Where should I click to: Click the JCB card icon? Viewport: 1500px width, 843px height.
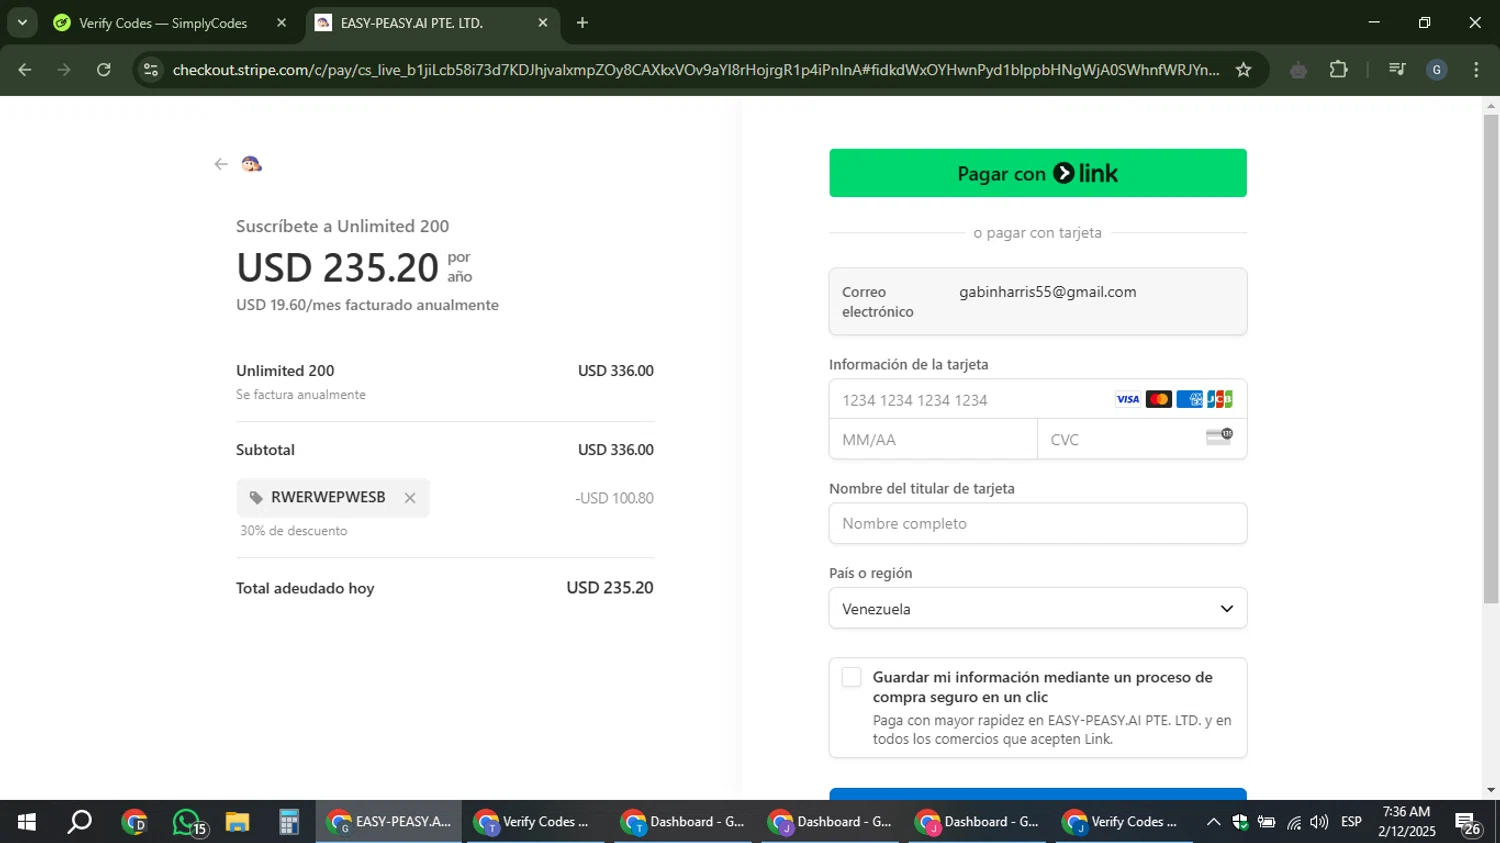tap(1220, 400)
